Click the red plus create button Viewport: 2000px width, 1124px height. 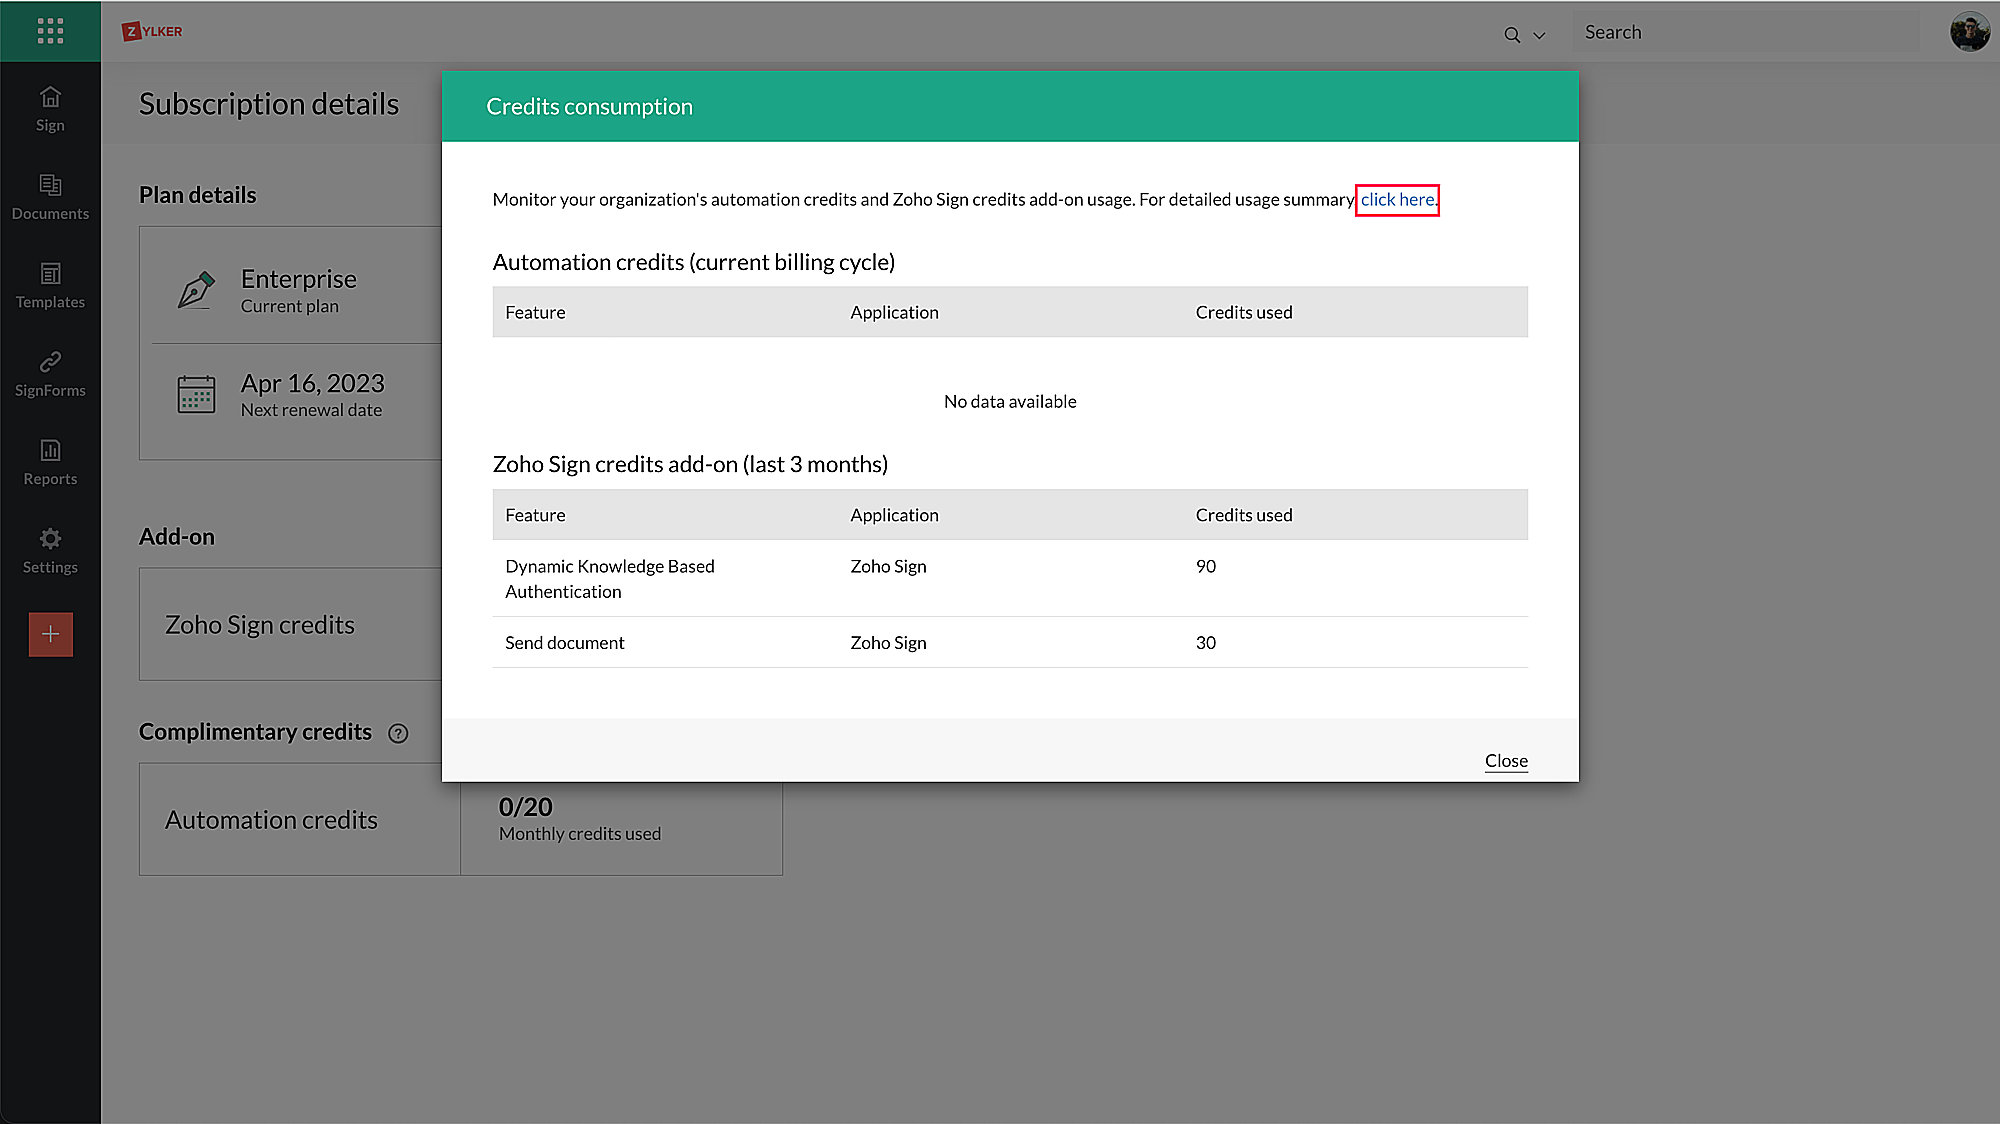tap(50, 634)
